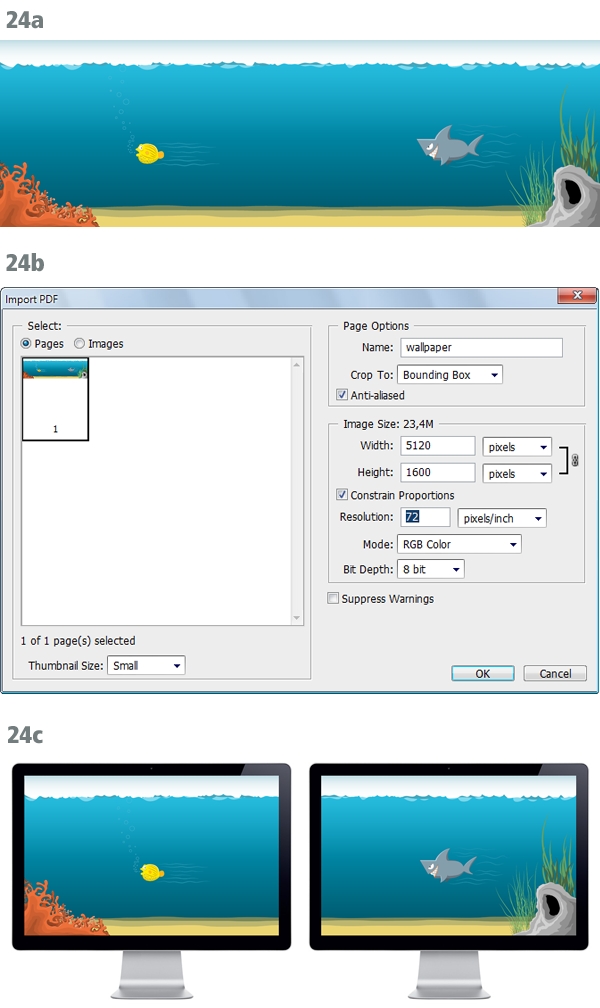Image resolution: width=600 pixels, height=1008 pixels.
Task: Open the Resolution pixels/inch dropdown
Action: (502, 518)
